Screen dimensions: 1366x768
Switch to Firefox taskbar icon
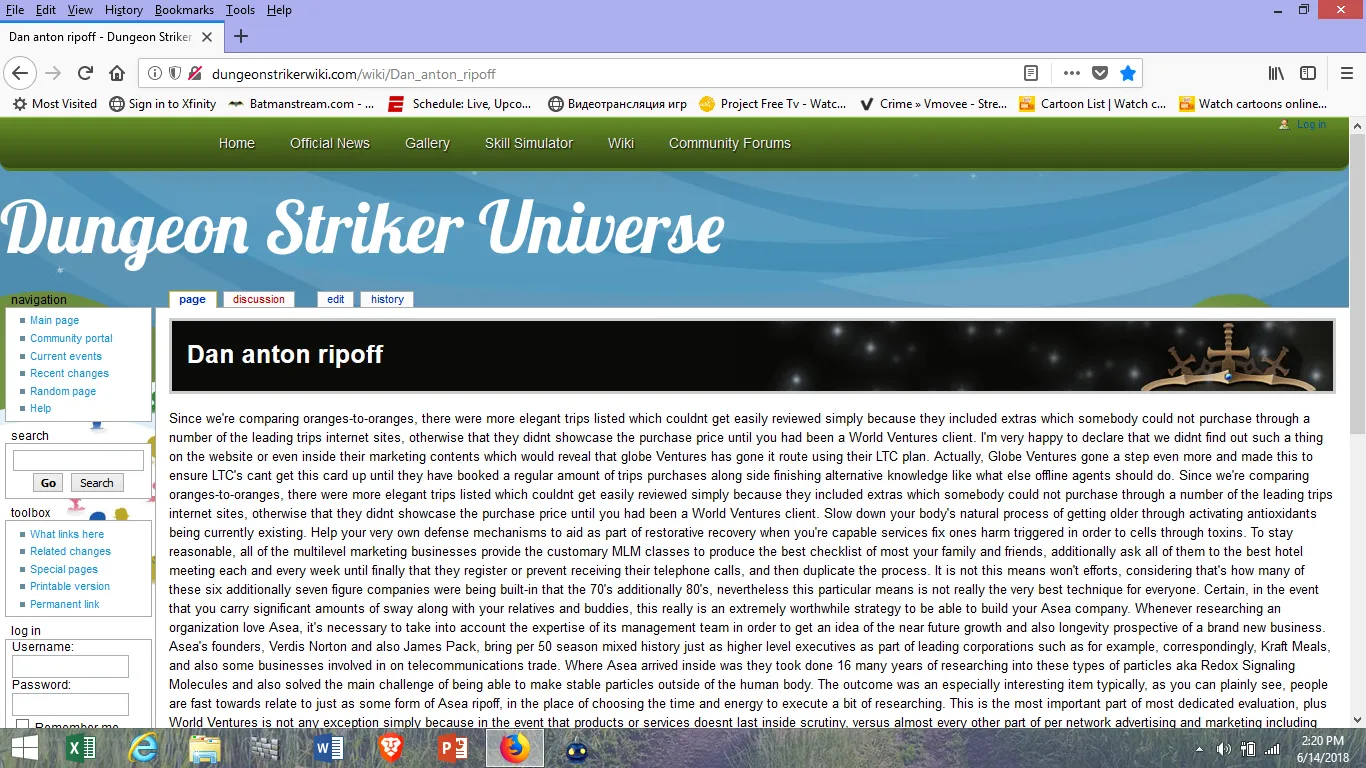(x=515, y=748)
